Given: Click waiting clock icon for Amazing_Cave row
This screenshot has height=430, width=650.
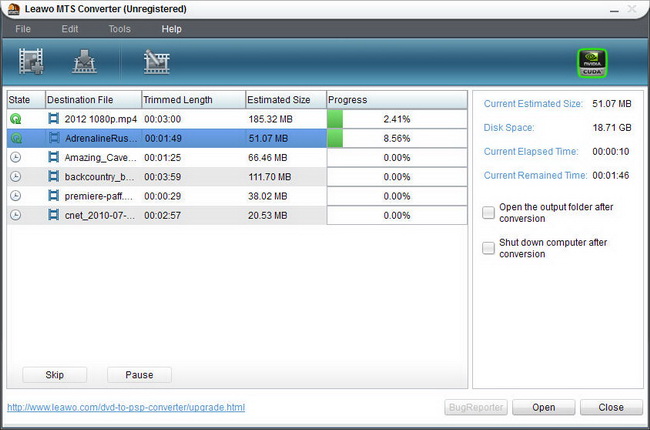Looking at the screenshot, I should (15, 158).
